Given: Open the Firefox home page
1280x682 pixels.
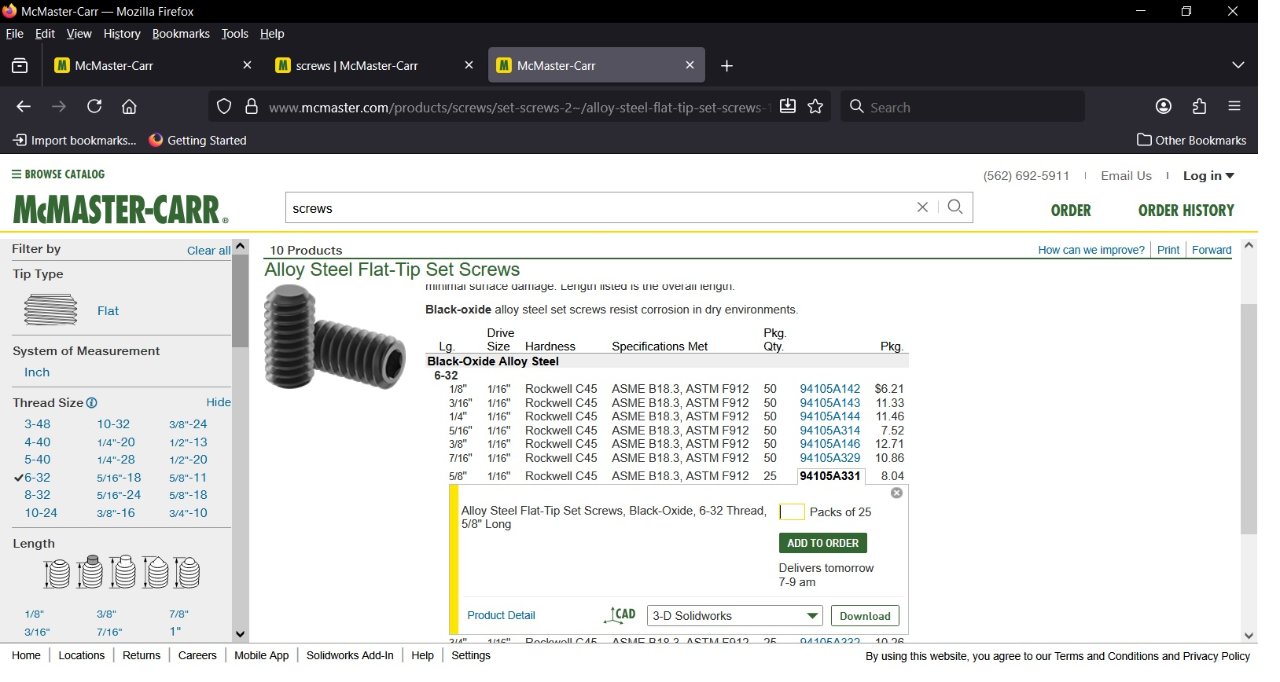Looking at the screenshot, I should (129, 107).
